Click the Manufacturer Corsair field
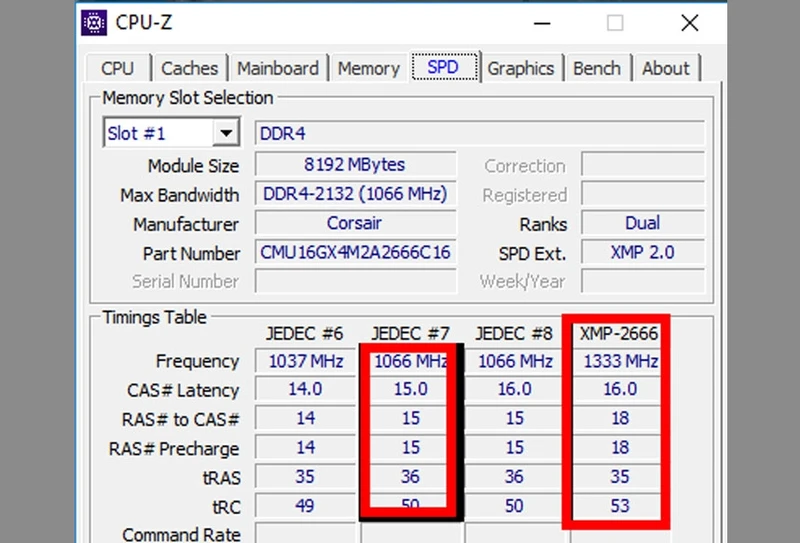 pyautogui.click(x=356, y=223)
